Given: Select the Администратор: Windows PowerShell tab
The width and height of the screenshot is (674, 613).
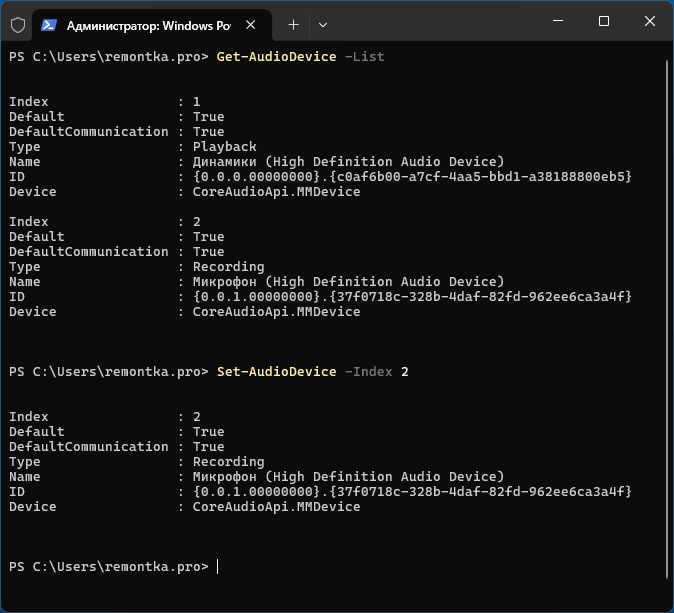Looking at the screenshot, I should click(x=152, y=25).
